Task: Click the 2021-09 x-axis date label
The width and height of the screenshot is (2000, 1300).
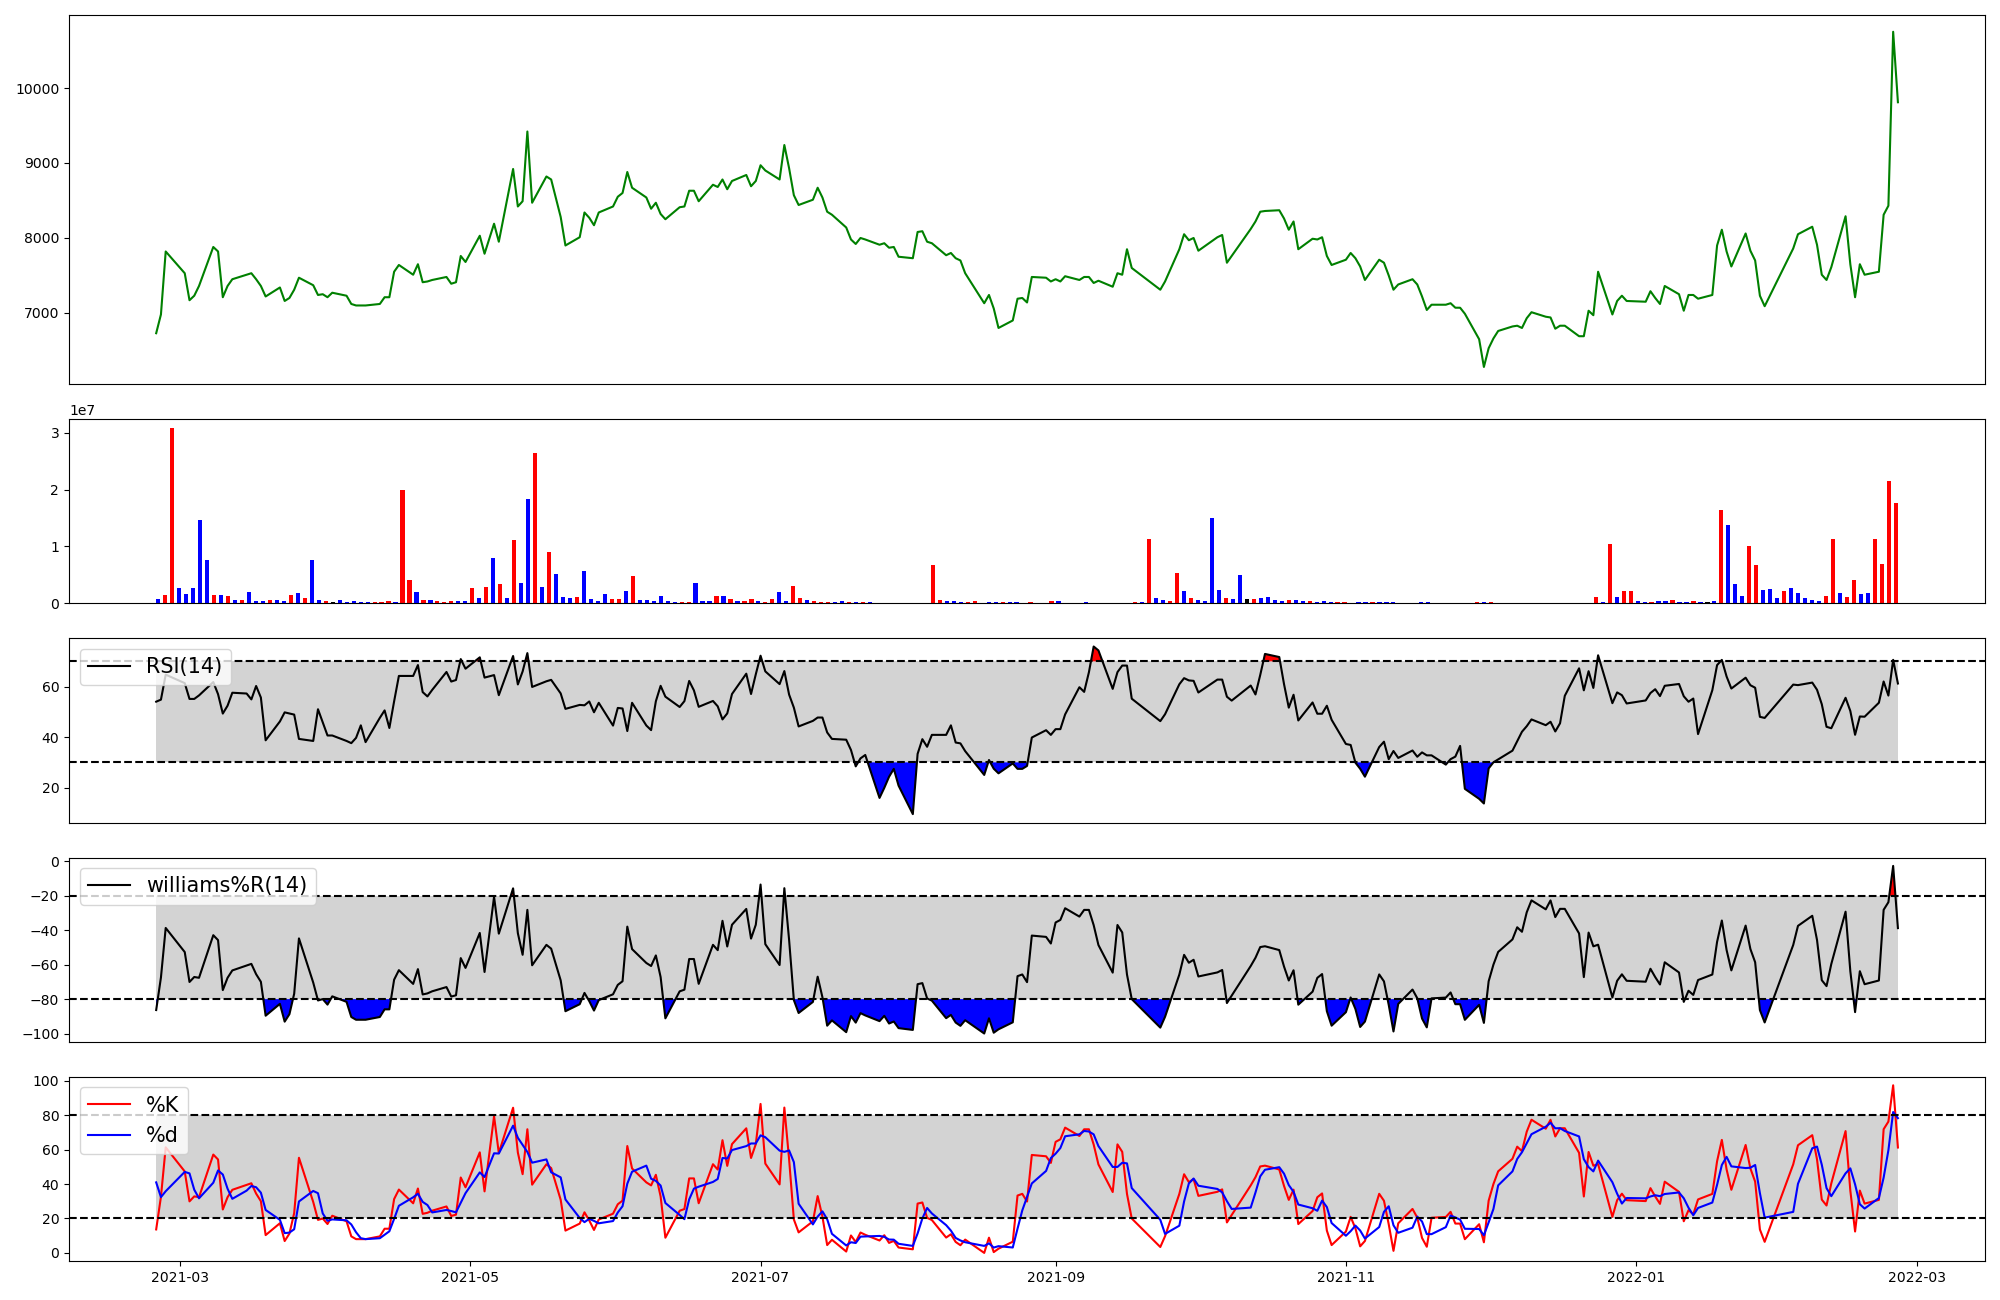Action: (x=1056, y=1276)
